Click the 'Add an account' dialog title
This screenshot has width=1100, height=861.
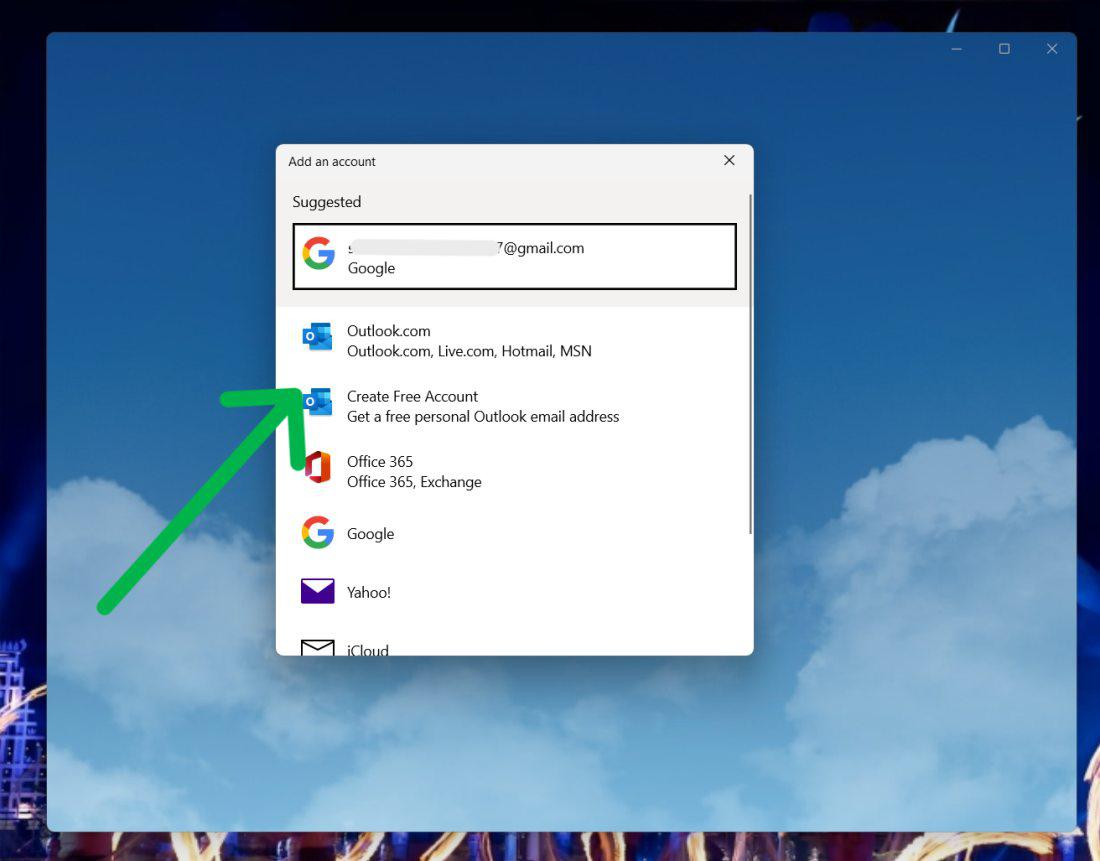click(332, 161)
